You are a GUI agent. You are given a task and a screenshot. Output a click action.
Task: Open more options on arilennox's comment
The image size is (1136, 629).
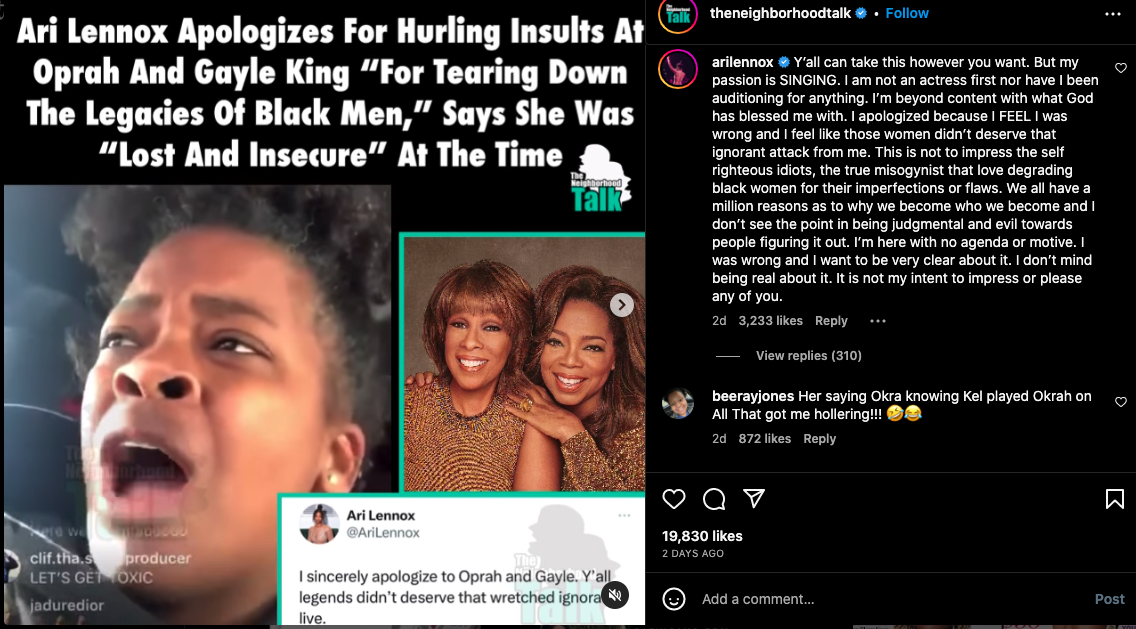click(877, 320)
